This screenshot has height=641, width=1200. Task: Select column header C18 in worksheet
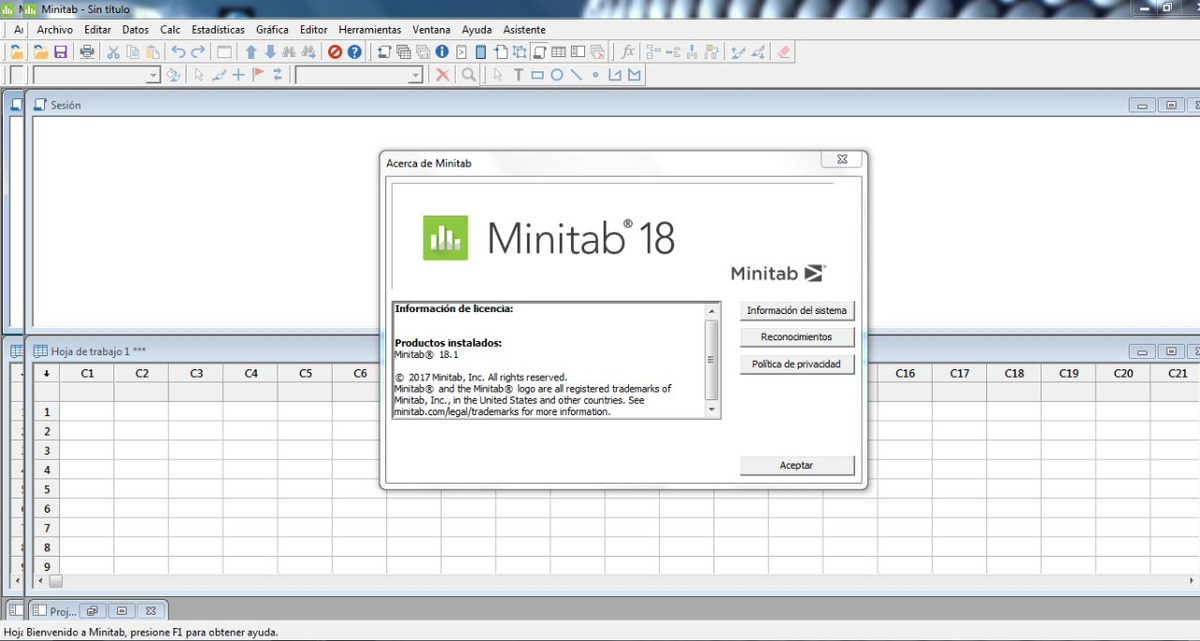pyautogui.click(x=1014, y=373)
